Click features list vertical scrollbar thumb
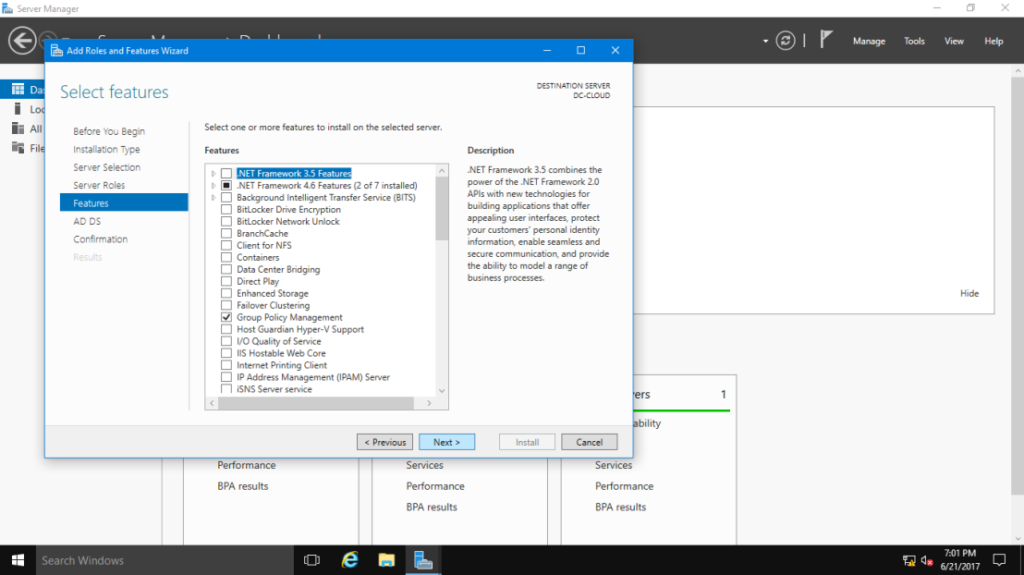 442,208
